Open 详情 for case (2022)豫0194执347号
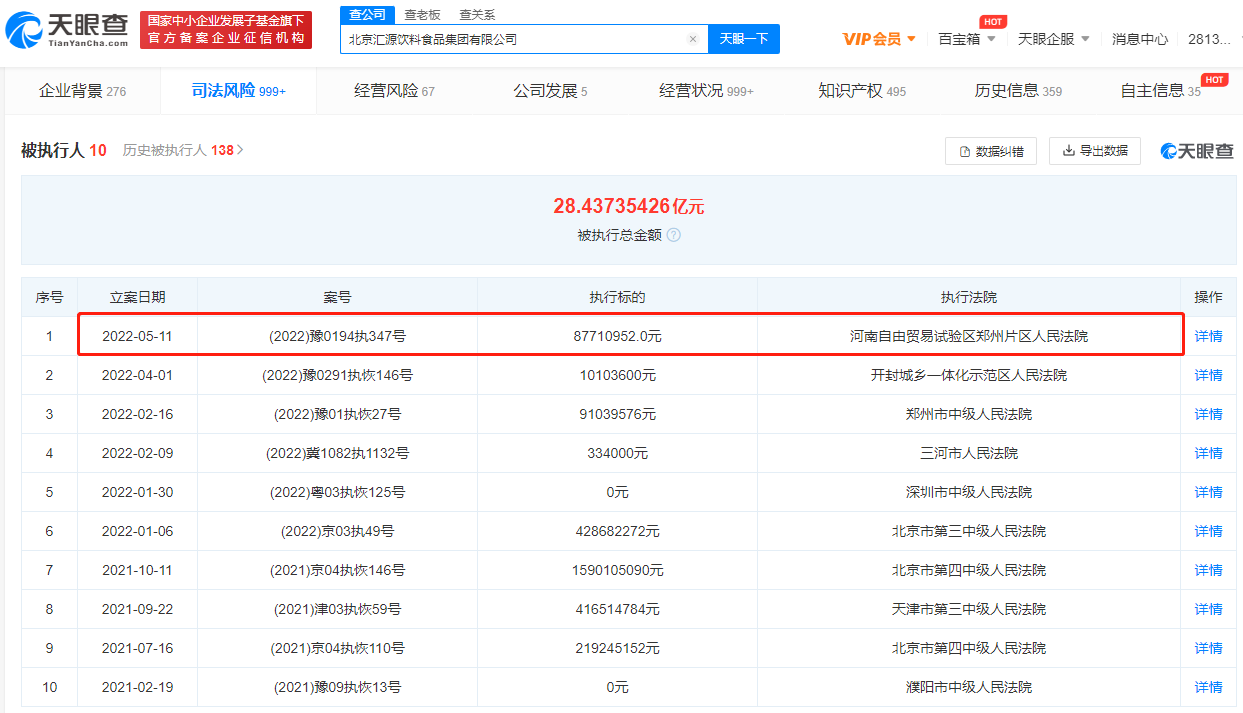 click(1209, 336)
